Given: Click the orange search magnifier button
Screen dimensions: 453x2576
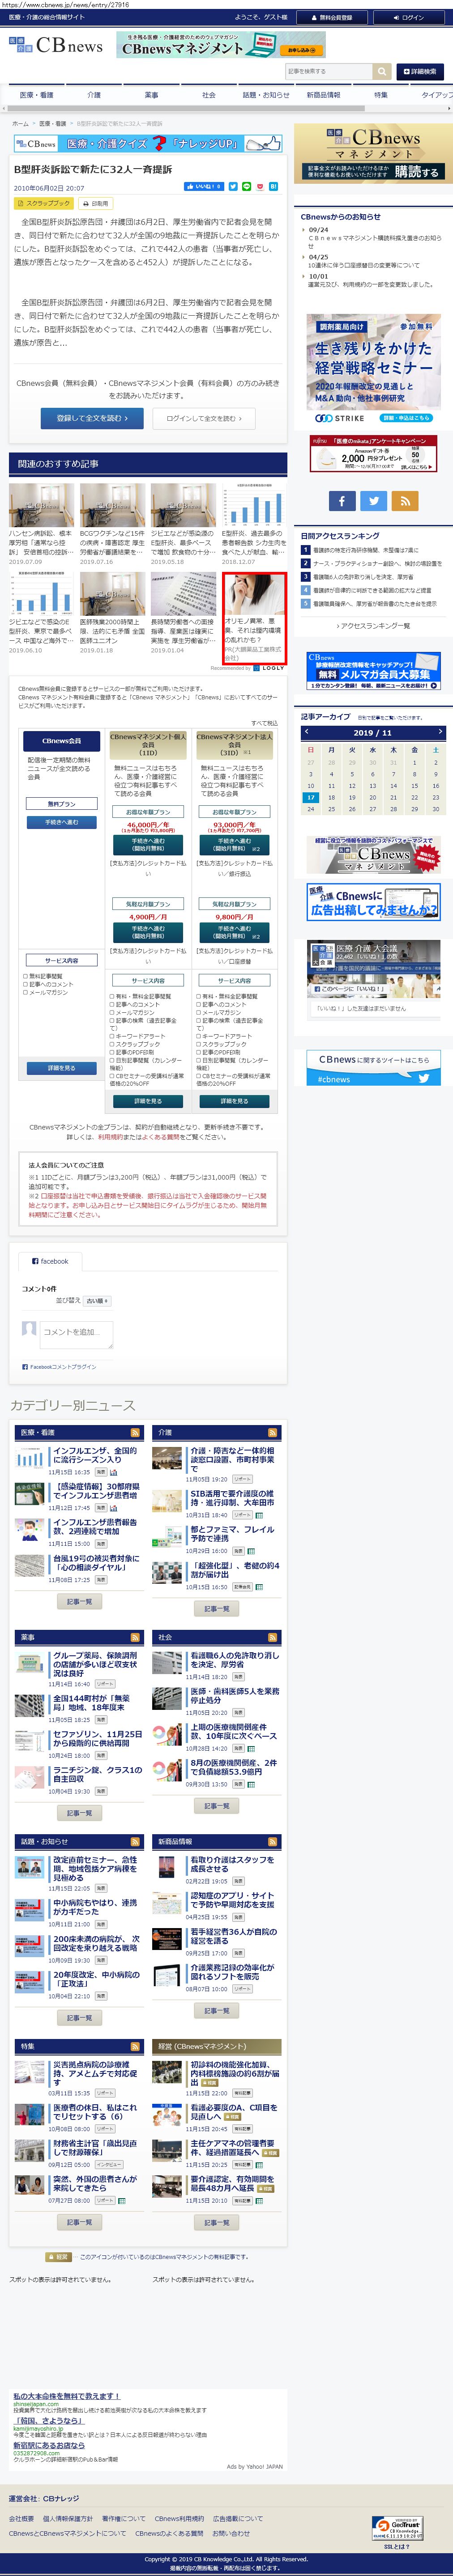Looking at the screenshot, I should pos(382,71).
